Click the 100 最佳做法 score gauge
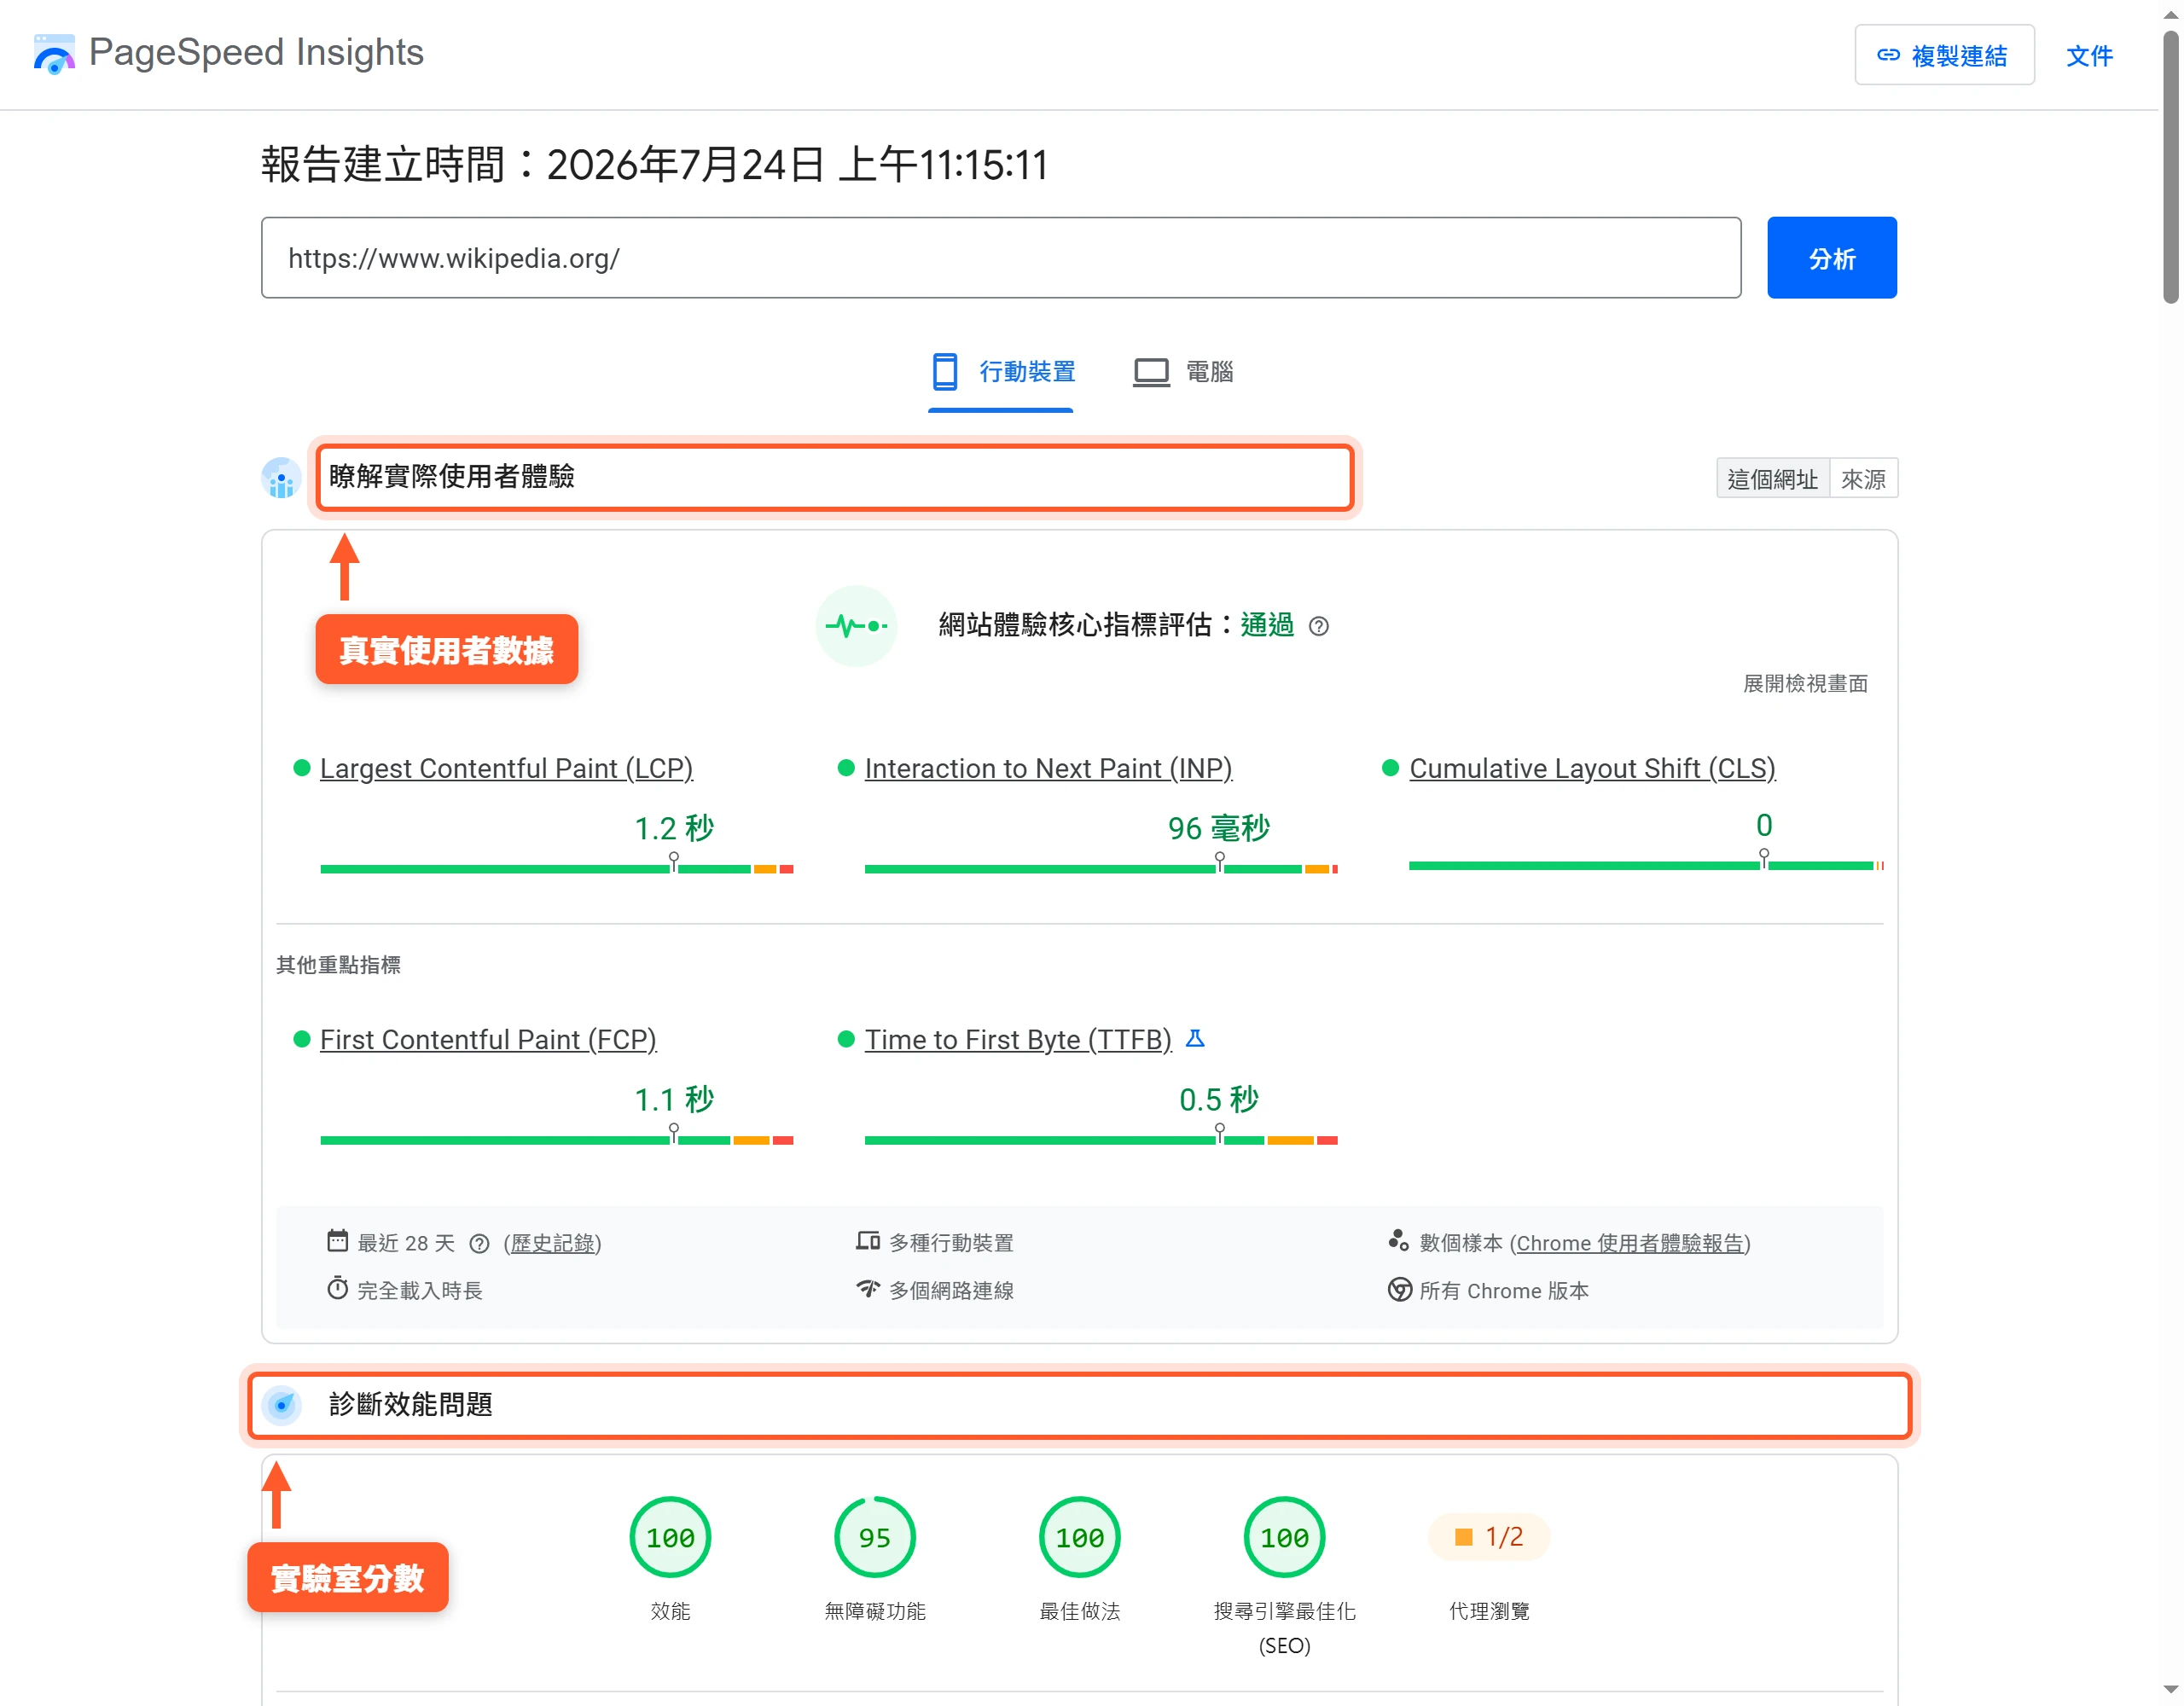 [x=1080, y=1537]
